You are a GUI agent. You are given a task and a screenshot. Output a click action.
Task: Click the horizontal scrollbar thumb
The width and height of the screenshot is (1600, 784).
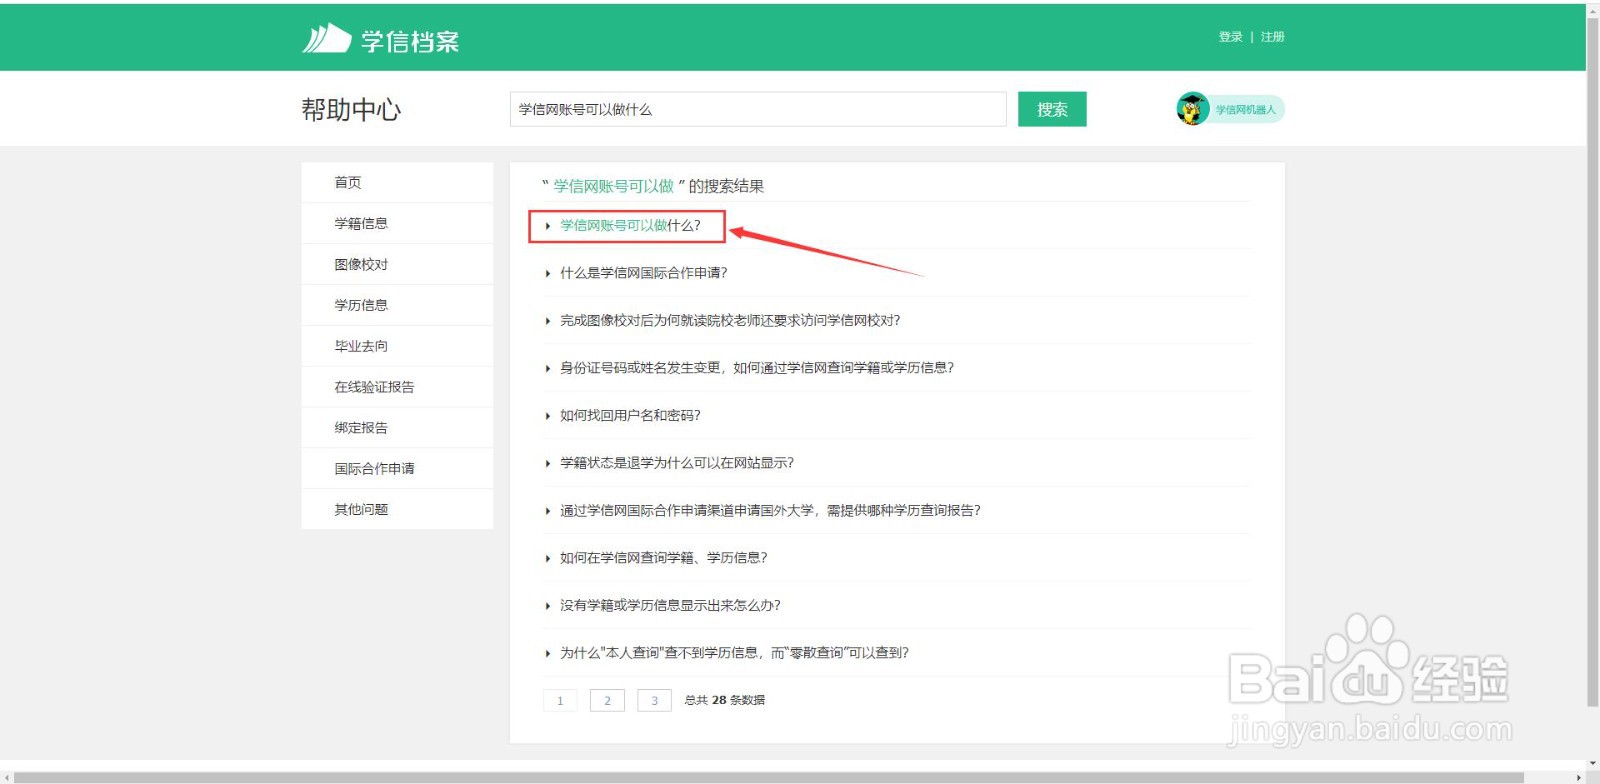pos(768,777)
